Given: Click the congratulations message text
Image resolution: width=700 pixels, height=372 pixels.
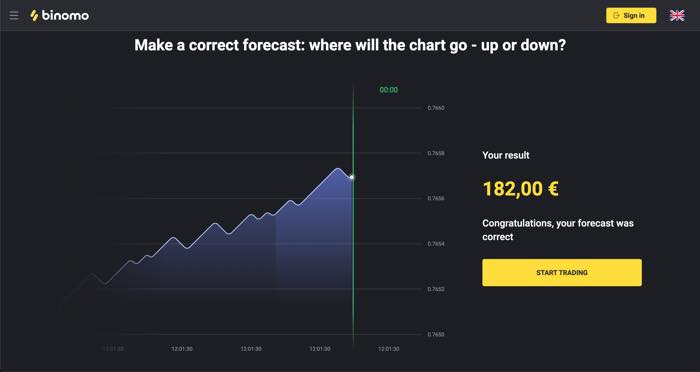Looking at the screenshot, I should point(558,230).
